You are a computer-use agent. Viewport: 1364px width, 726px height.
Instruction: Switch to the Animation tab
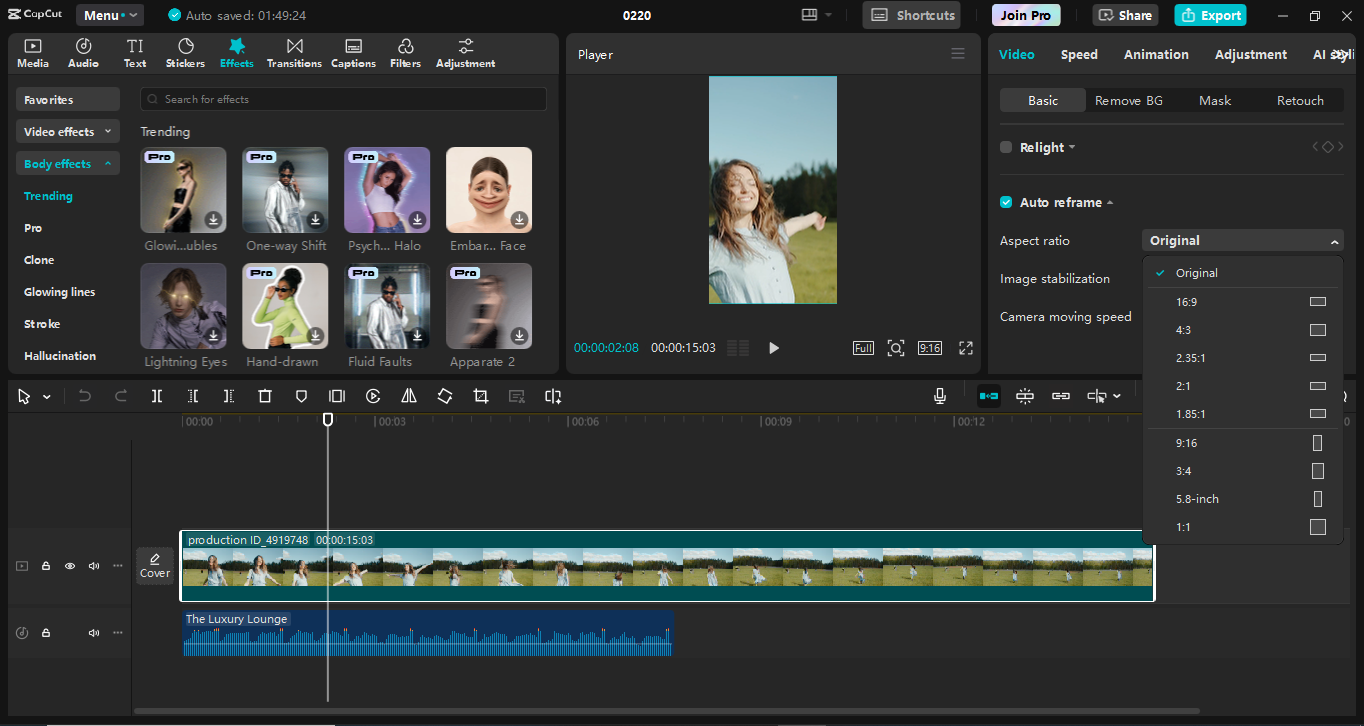tap(1156, 54)
